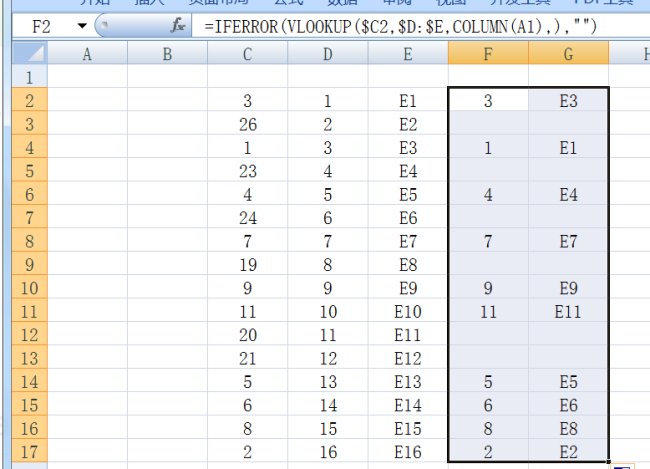Click the Select All corner box

(x=23, y=55)
